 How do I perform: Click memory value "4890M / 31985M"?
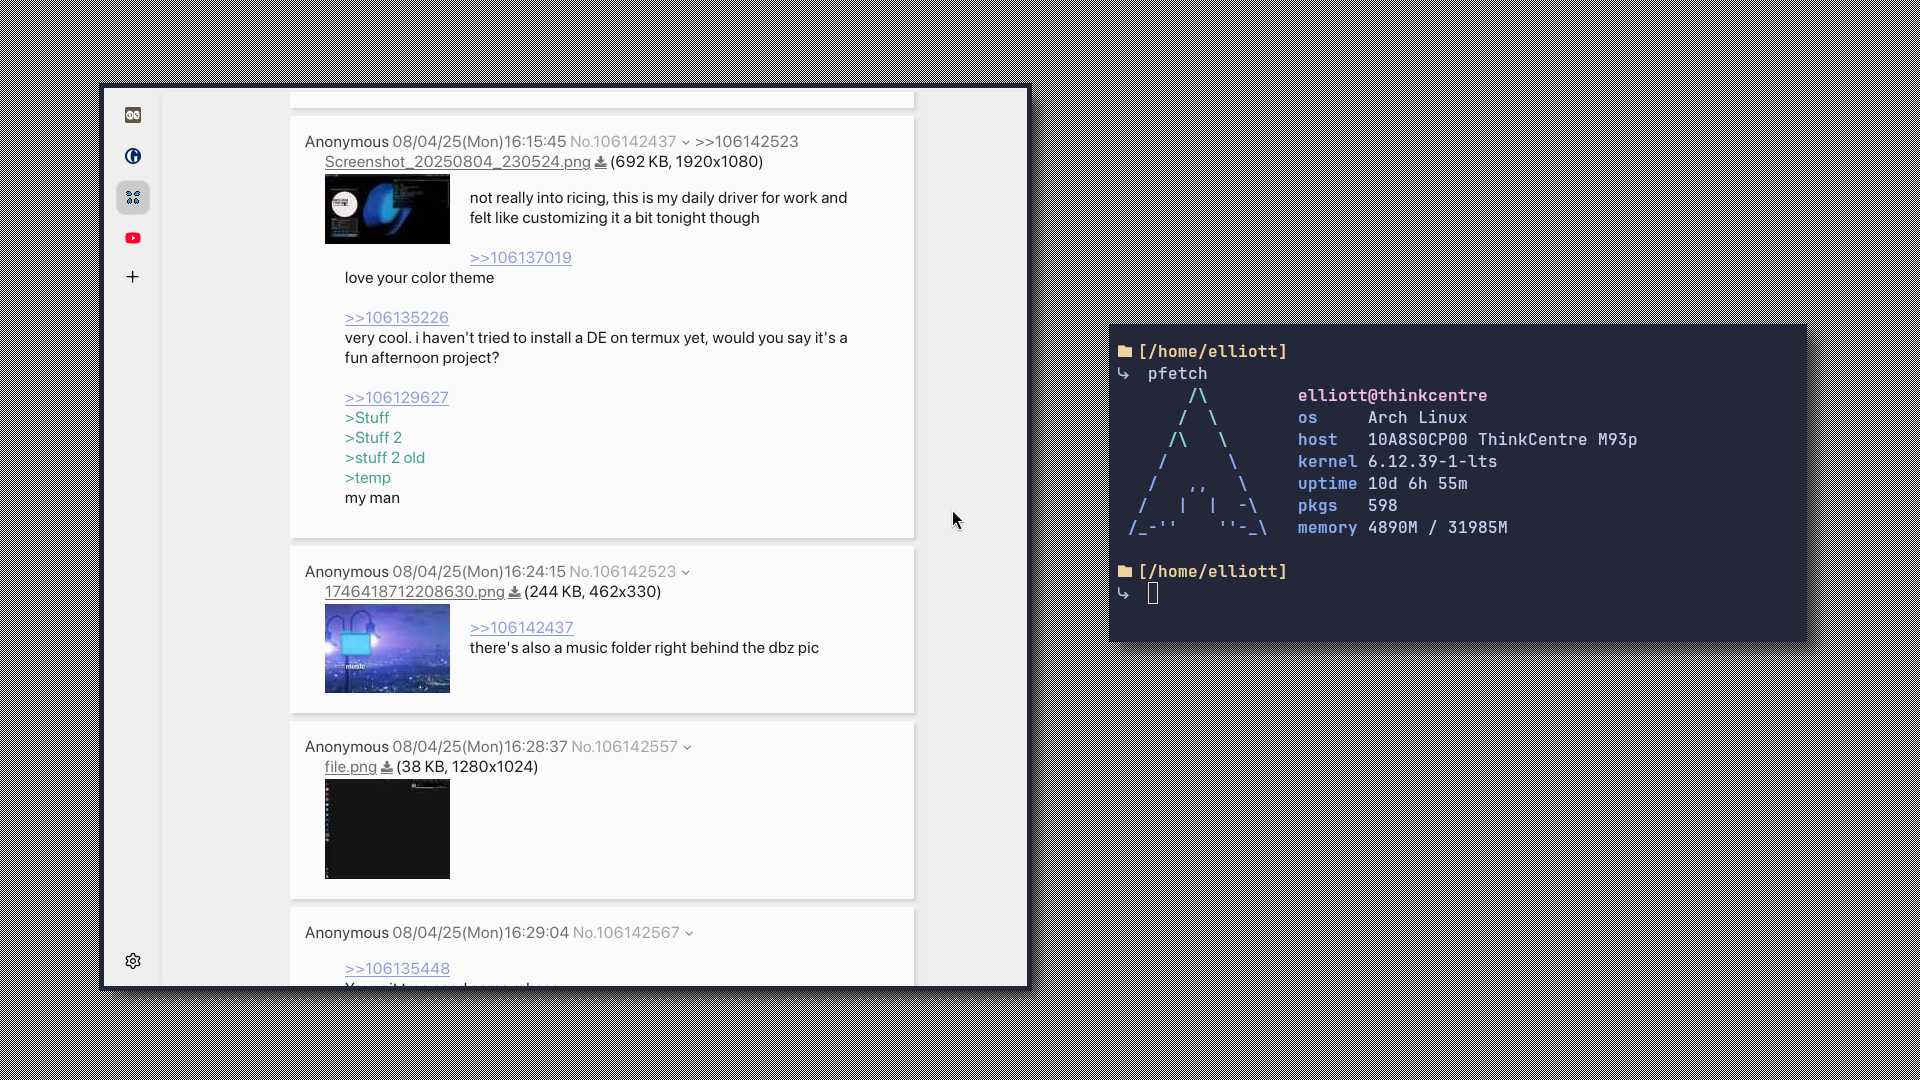point(1437,528)
